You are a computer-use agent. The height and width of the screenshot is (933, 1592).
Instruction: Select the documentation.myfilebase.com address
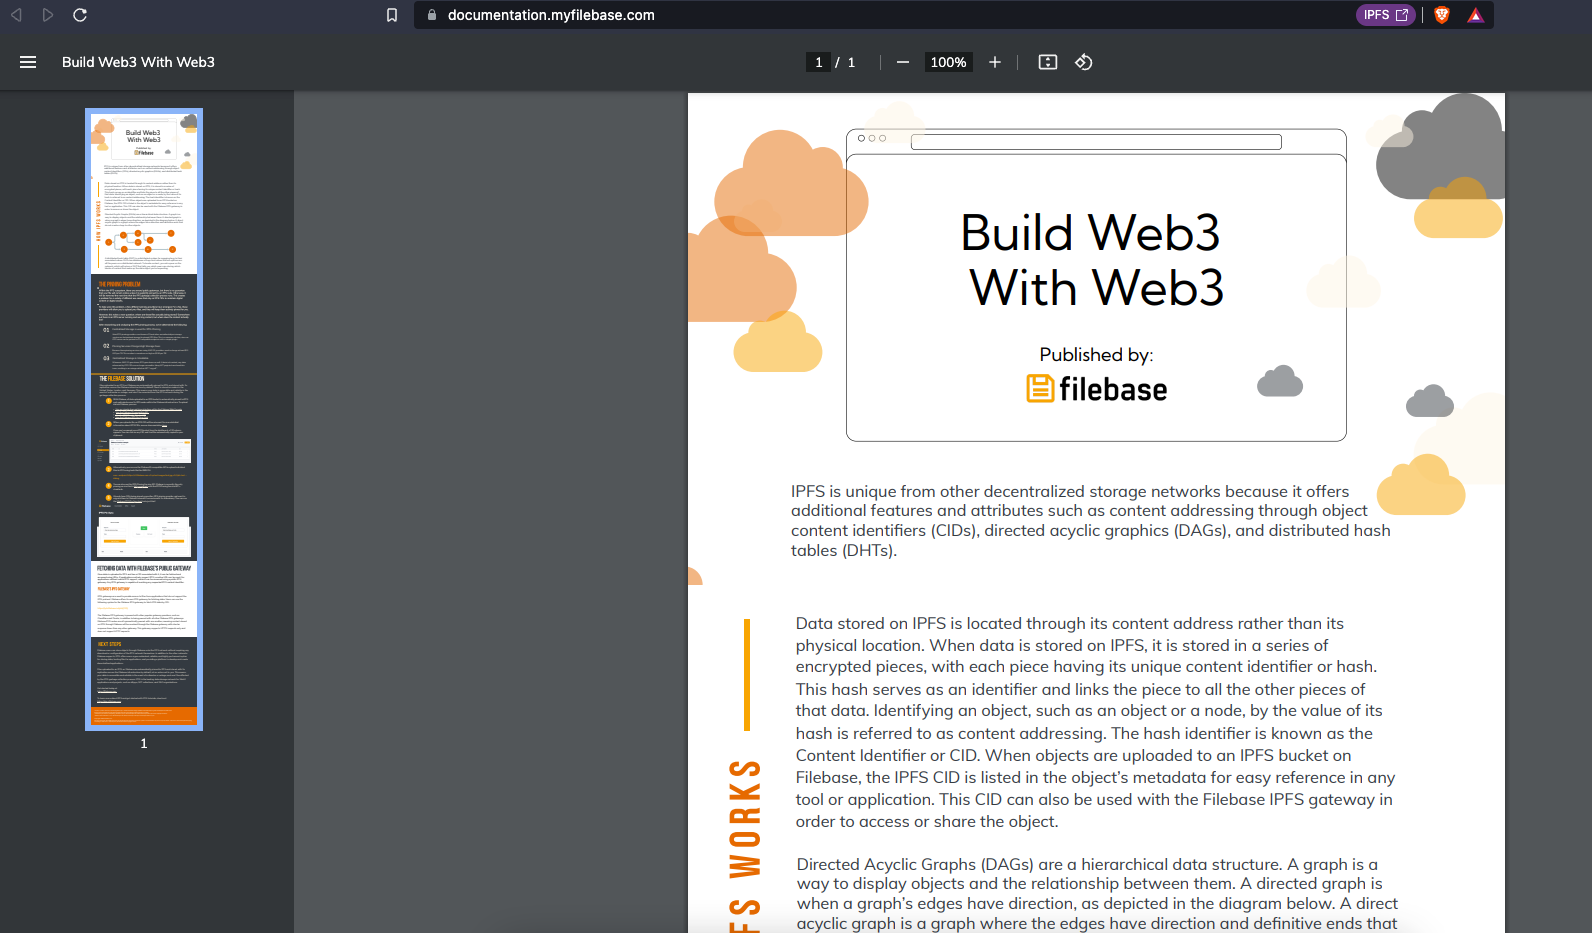pos(551,15)
